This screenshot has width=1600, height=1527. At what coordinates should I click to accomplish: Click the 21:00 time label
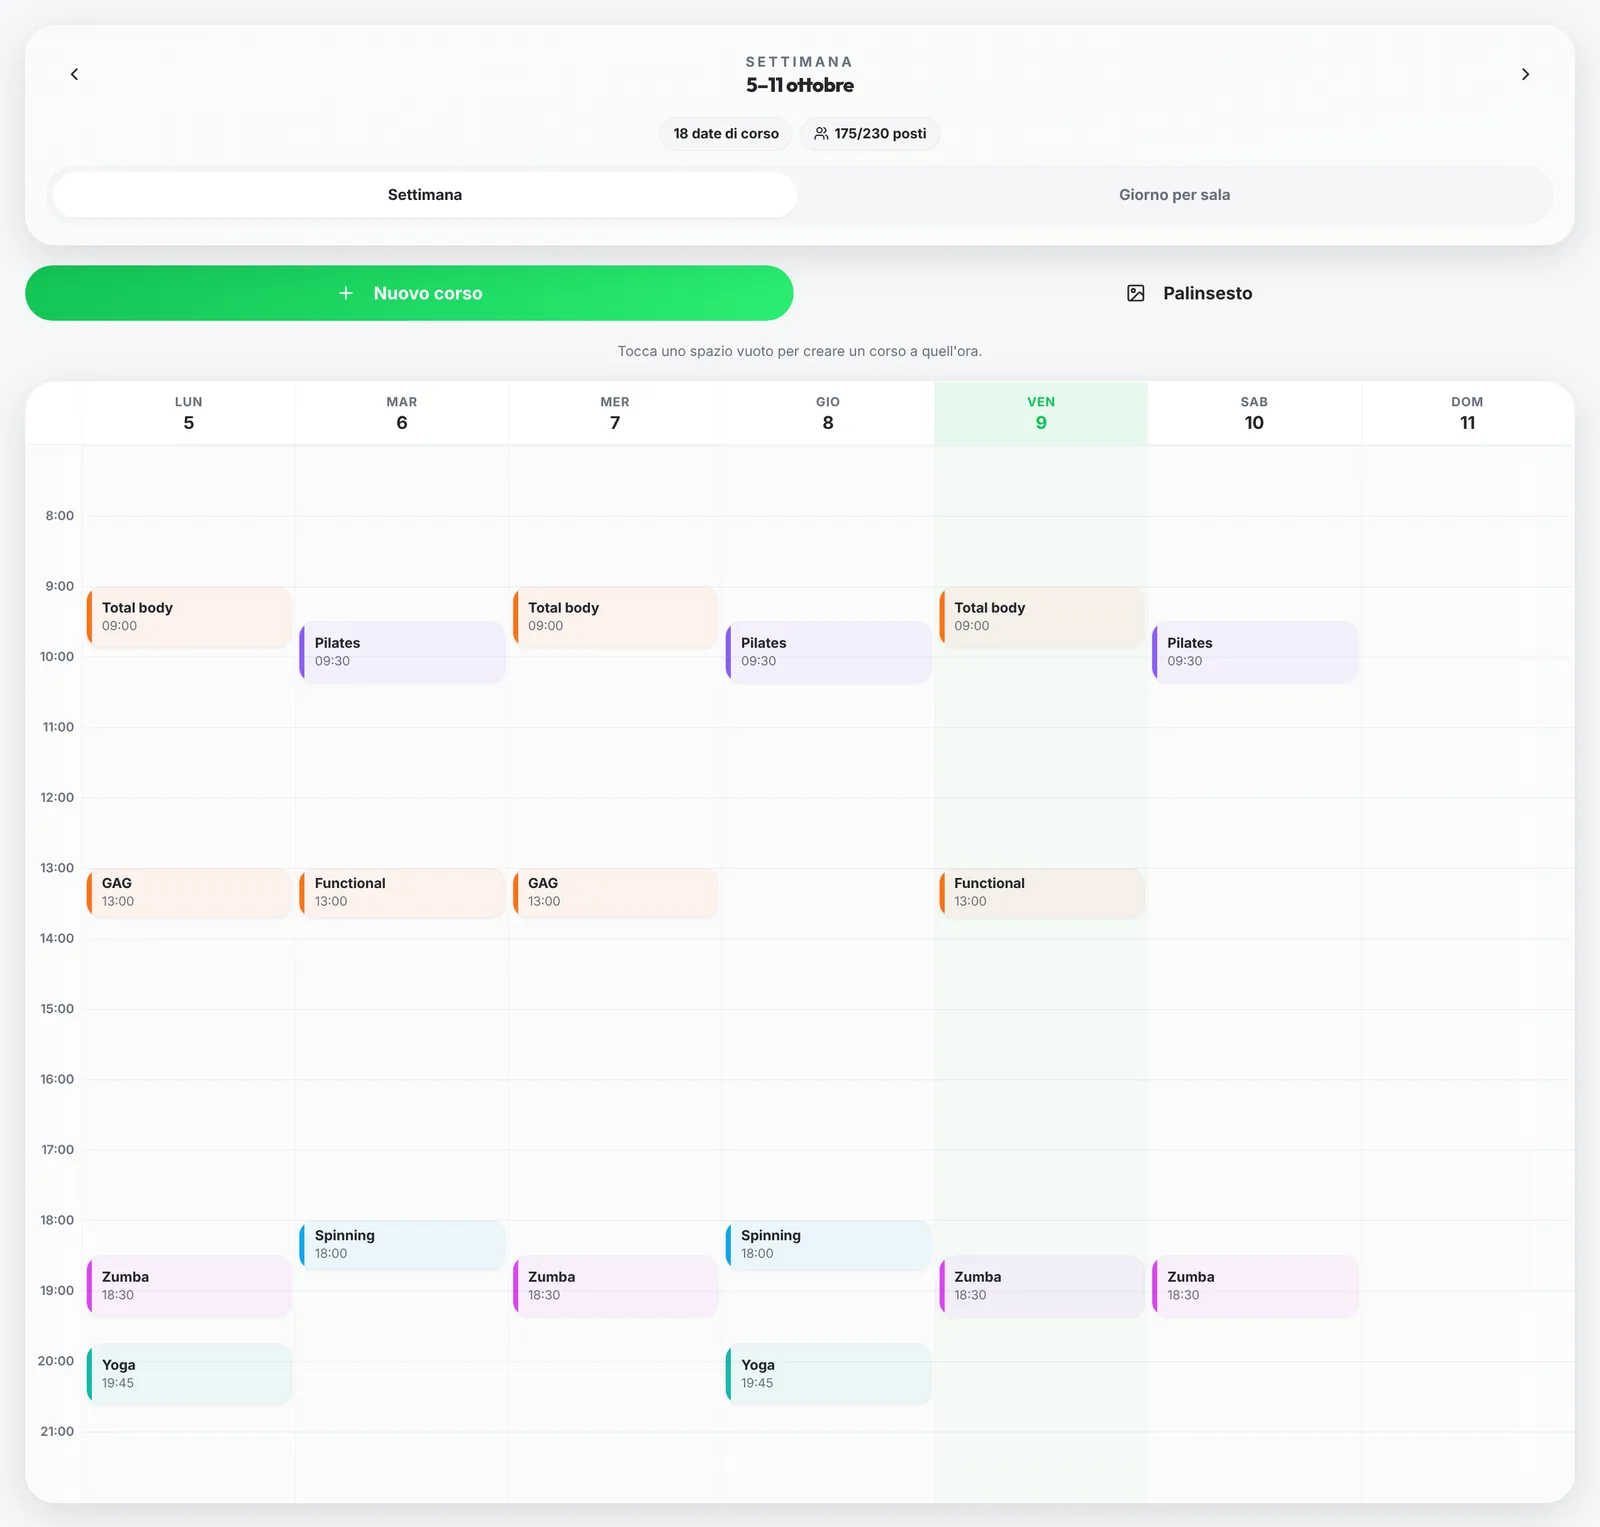pyautogui.click(x=57, y=1431)
